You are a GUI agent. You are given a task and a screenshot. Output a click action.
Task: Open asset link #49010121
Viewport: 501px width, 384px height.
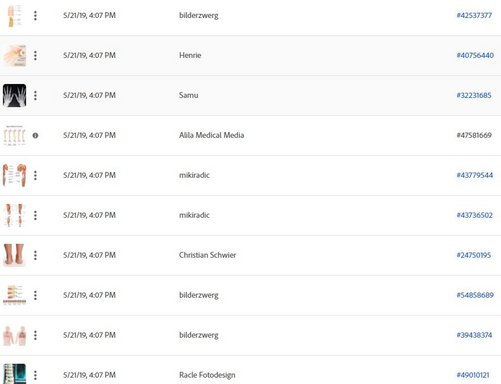[x=473, y=375]
